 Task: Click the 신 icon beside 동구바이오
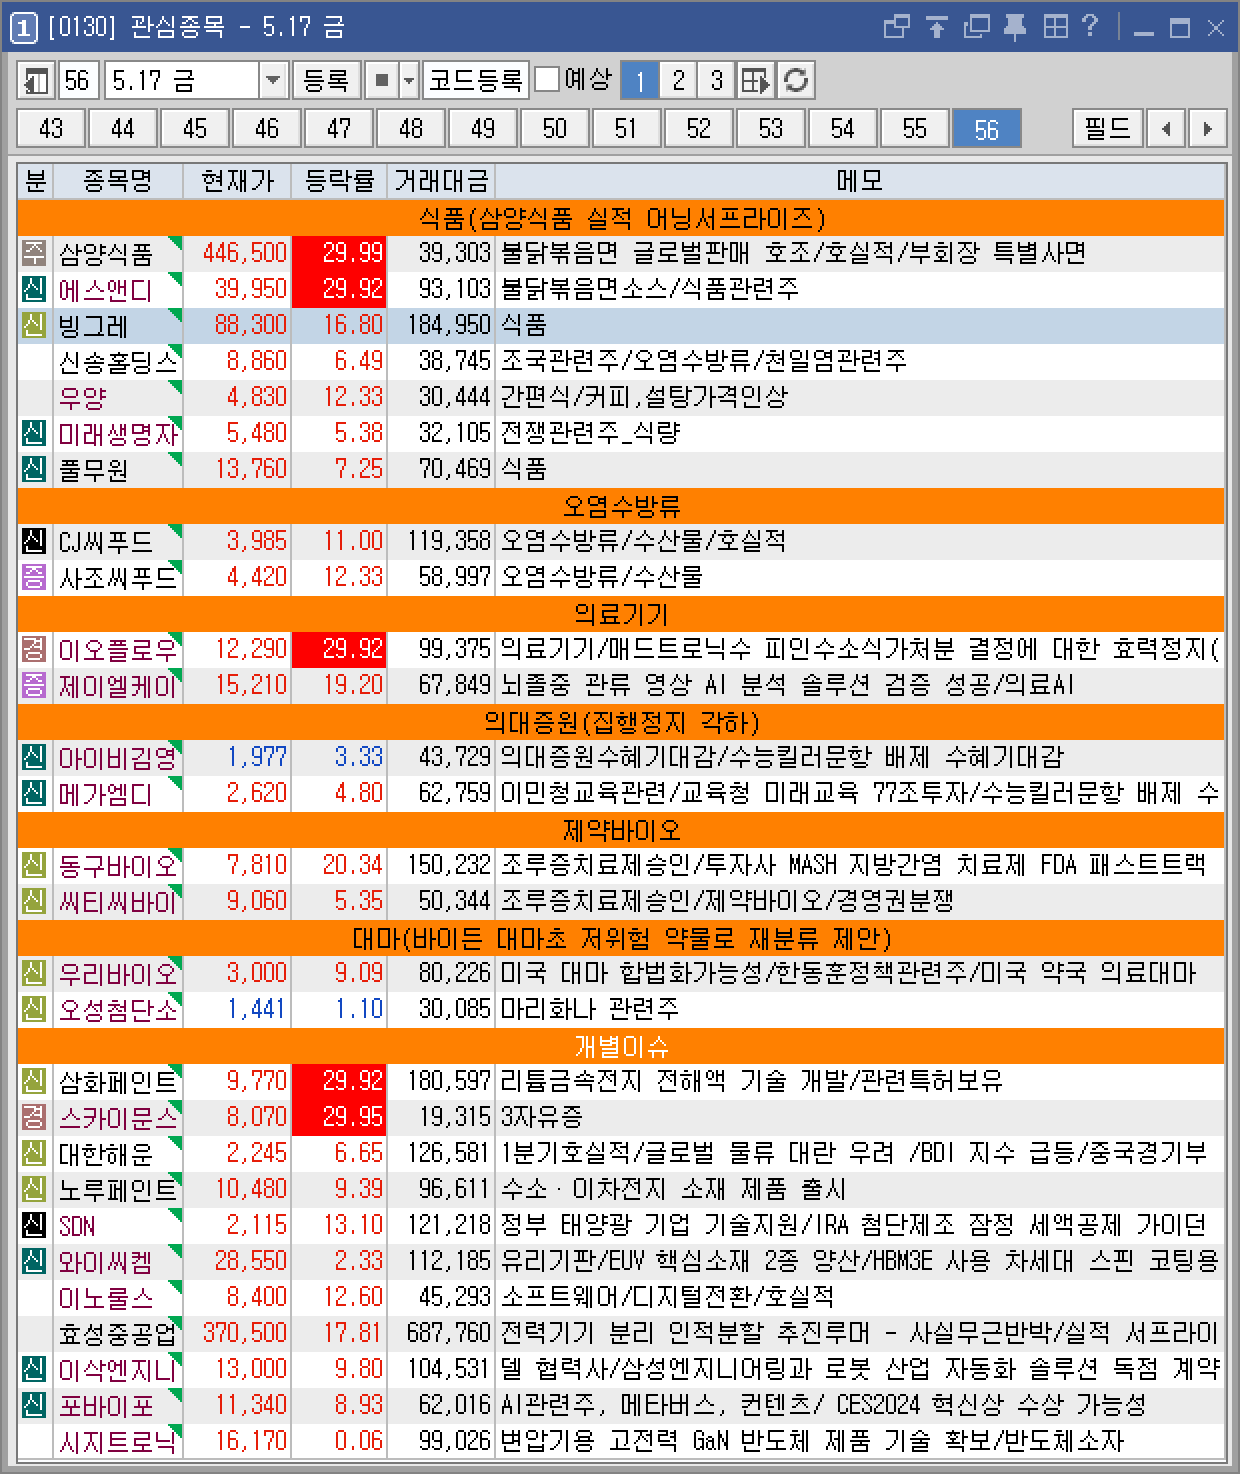(34, 865)
